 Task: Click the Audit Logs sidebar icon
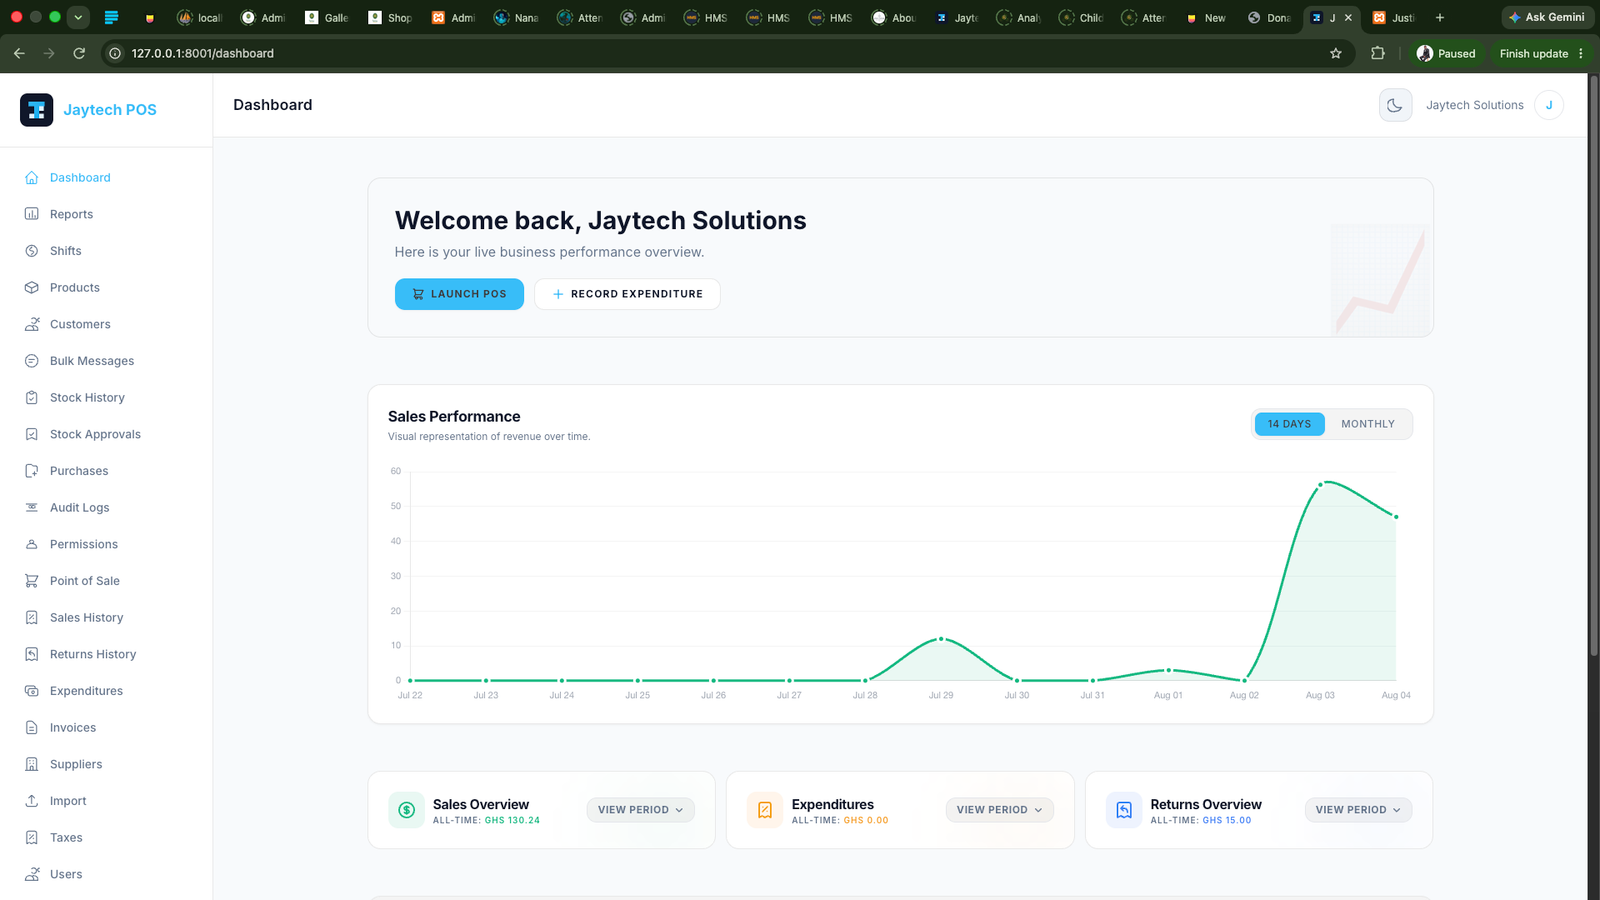pos(32,508)
